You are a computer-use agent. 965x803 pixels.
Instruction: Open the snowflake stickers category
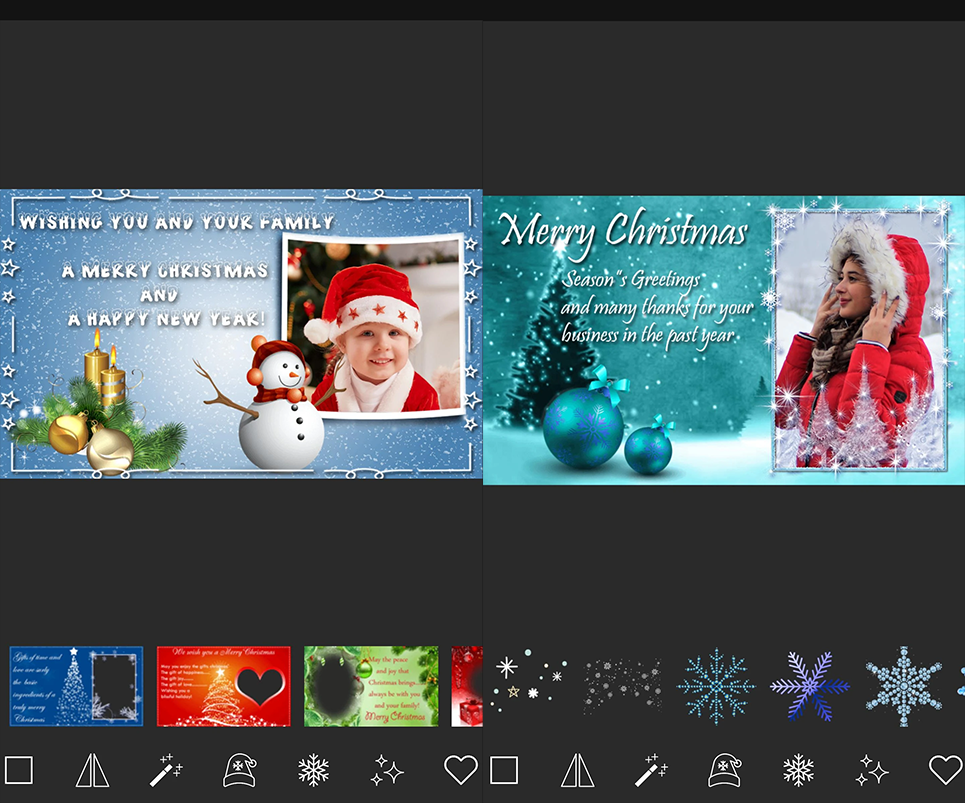pyautogui.click(x=312, y=769)
